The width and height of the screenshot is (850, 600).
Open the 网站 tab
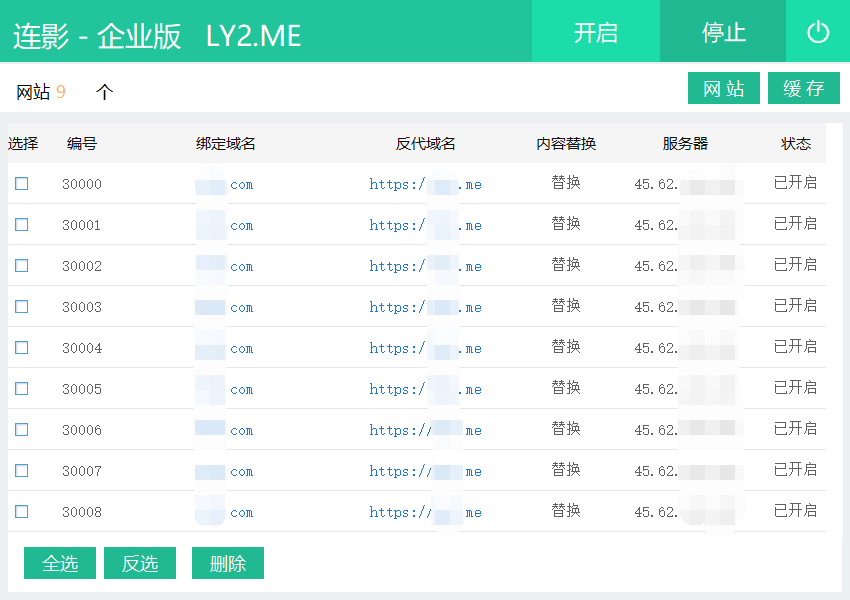[723, 89]
